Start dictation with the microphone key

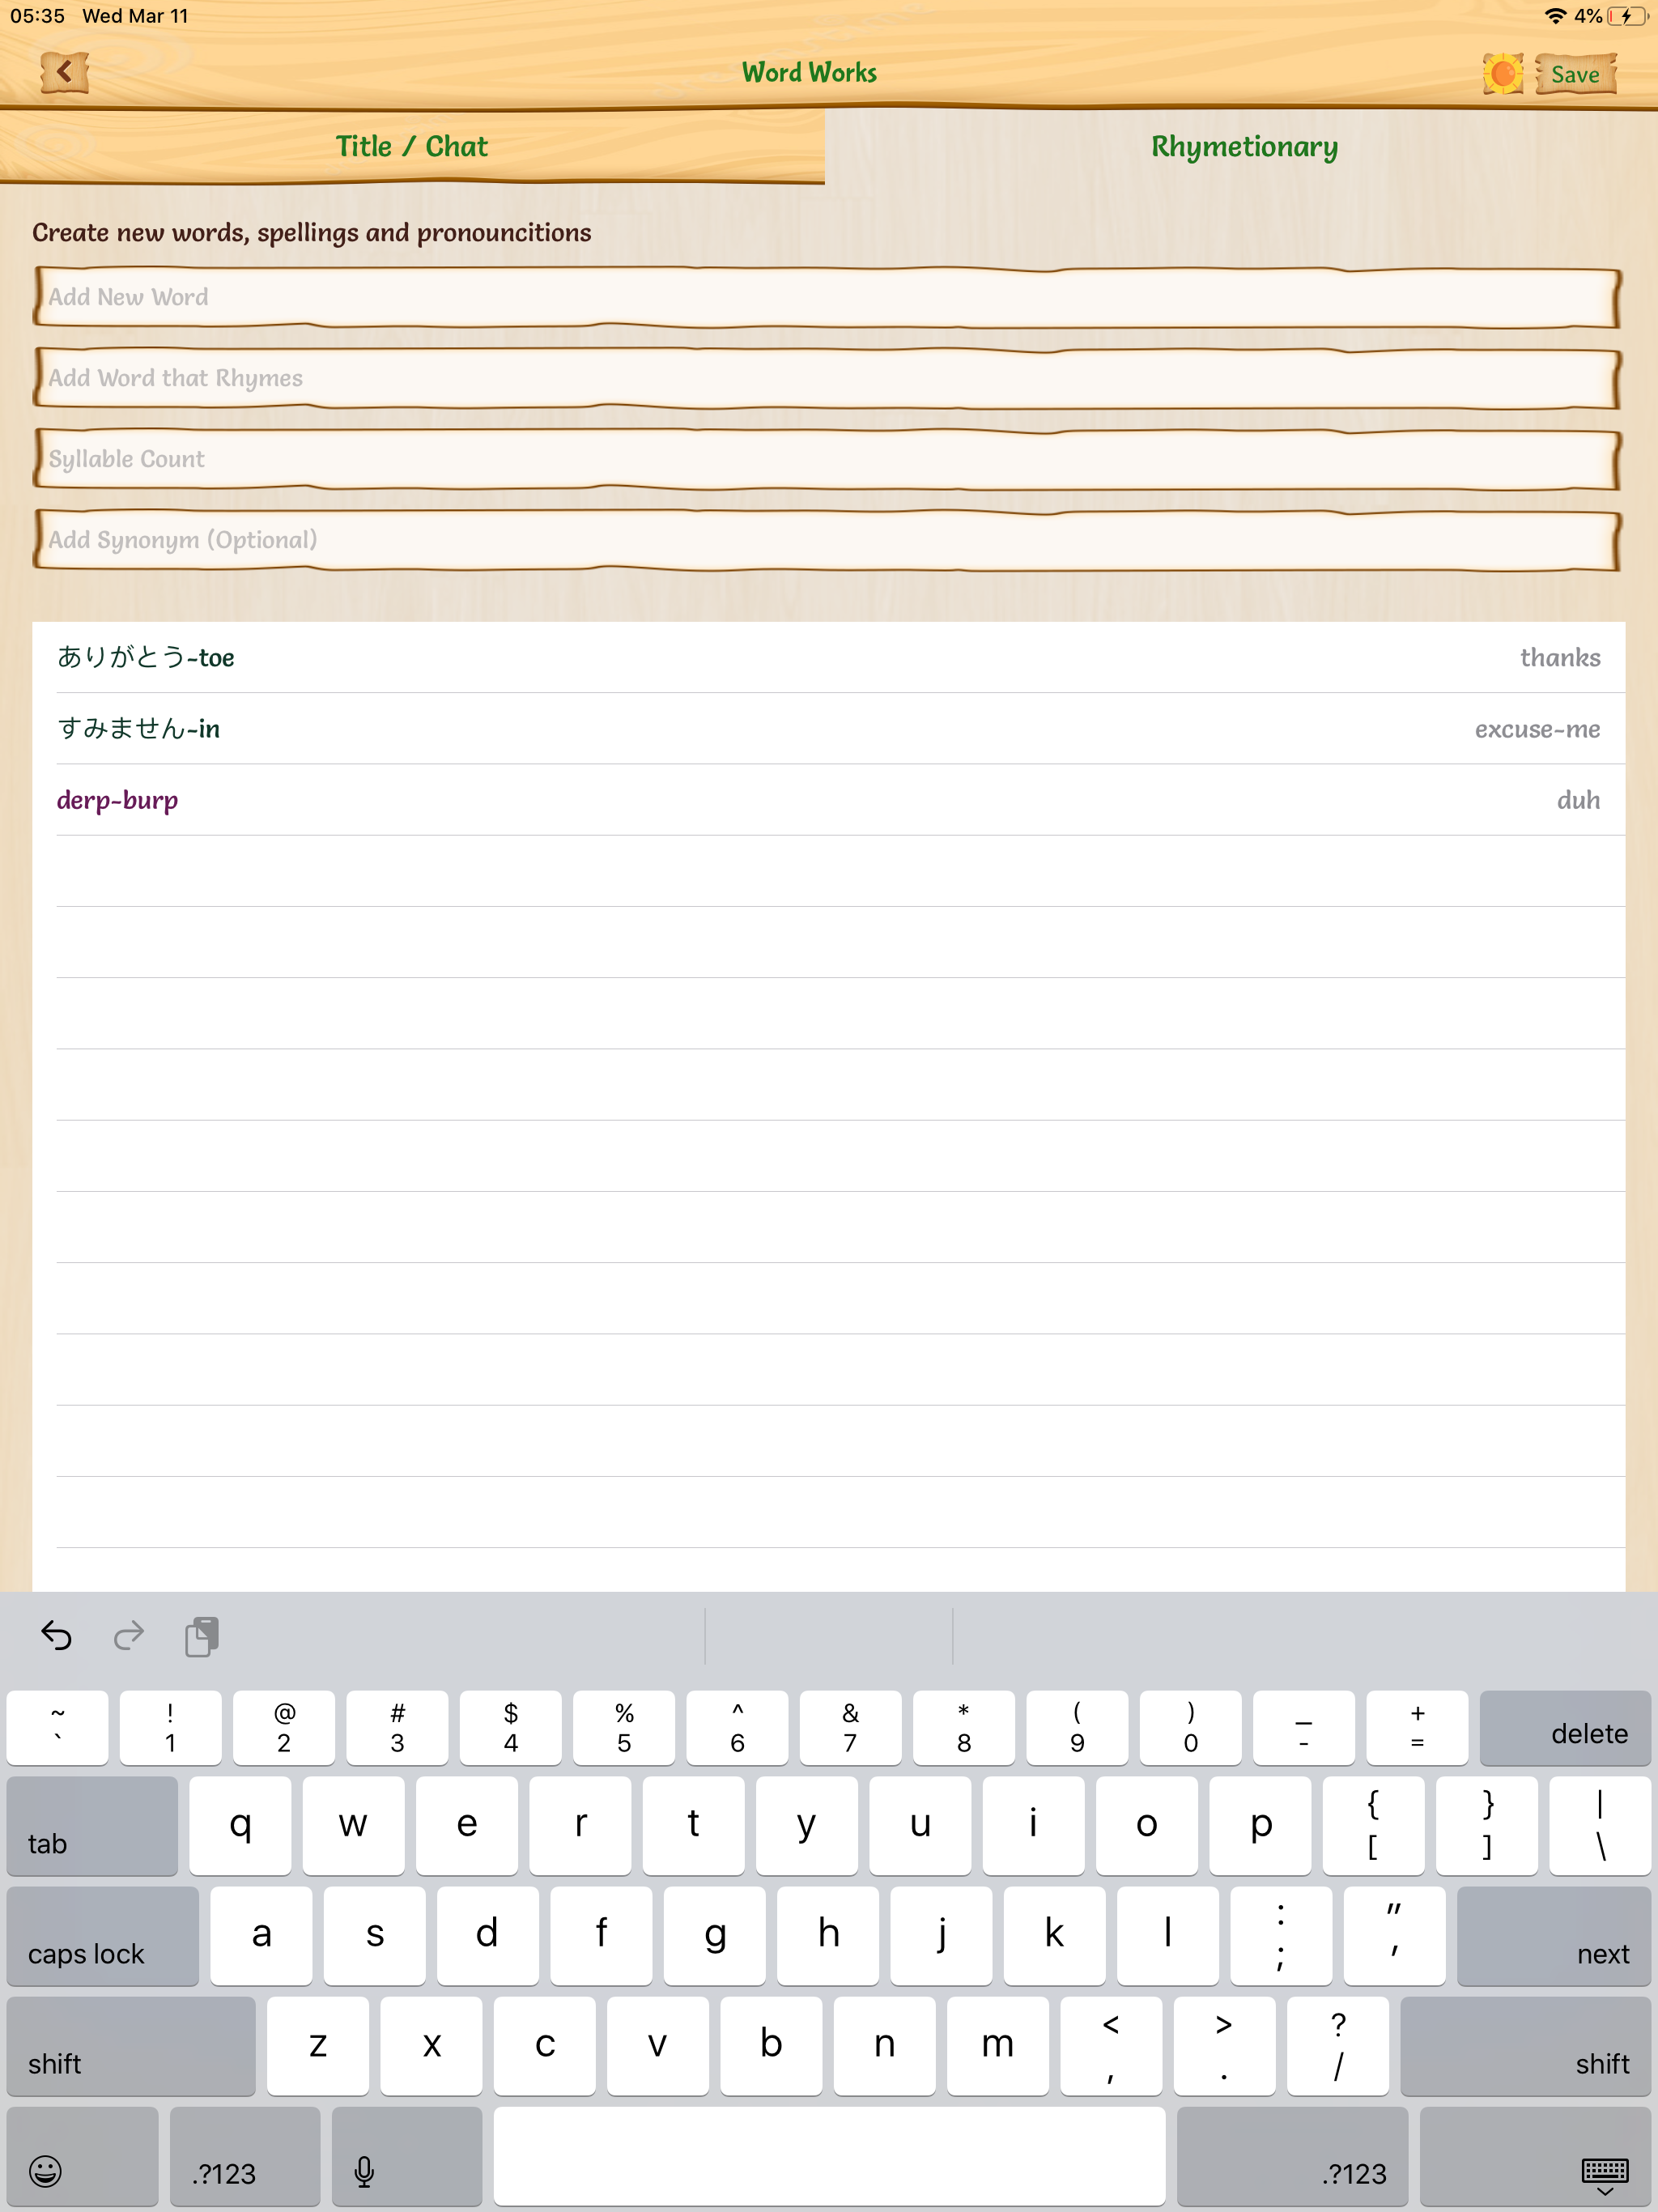point(407,2156)
